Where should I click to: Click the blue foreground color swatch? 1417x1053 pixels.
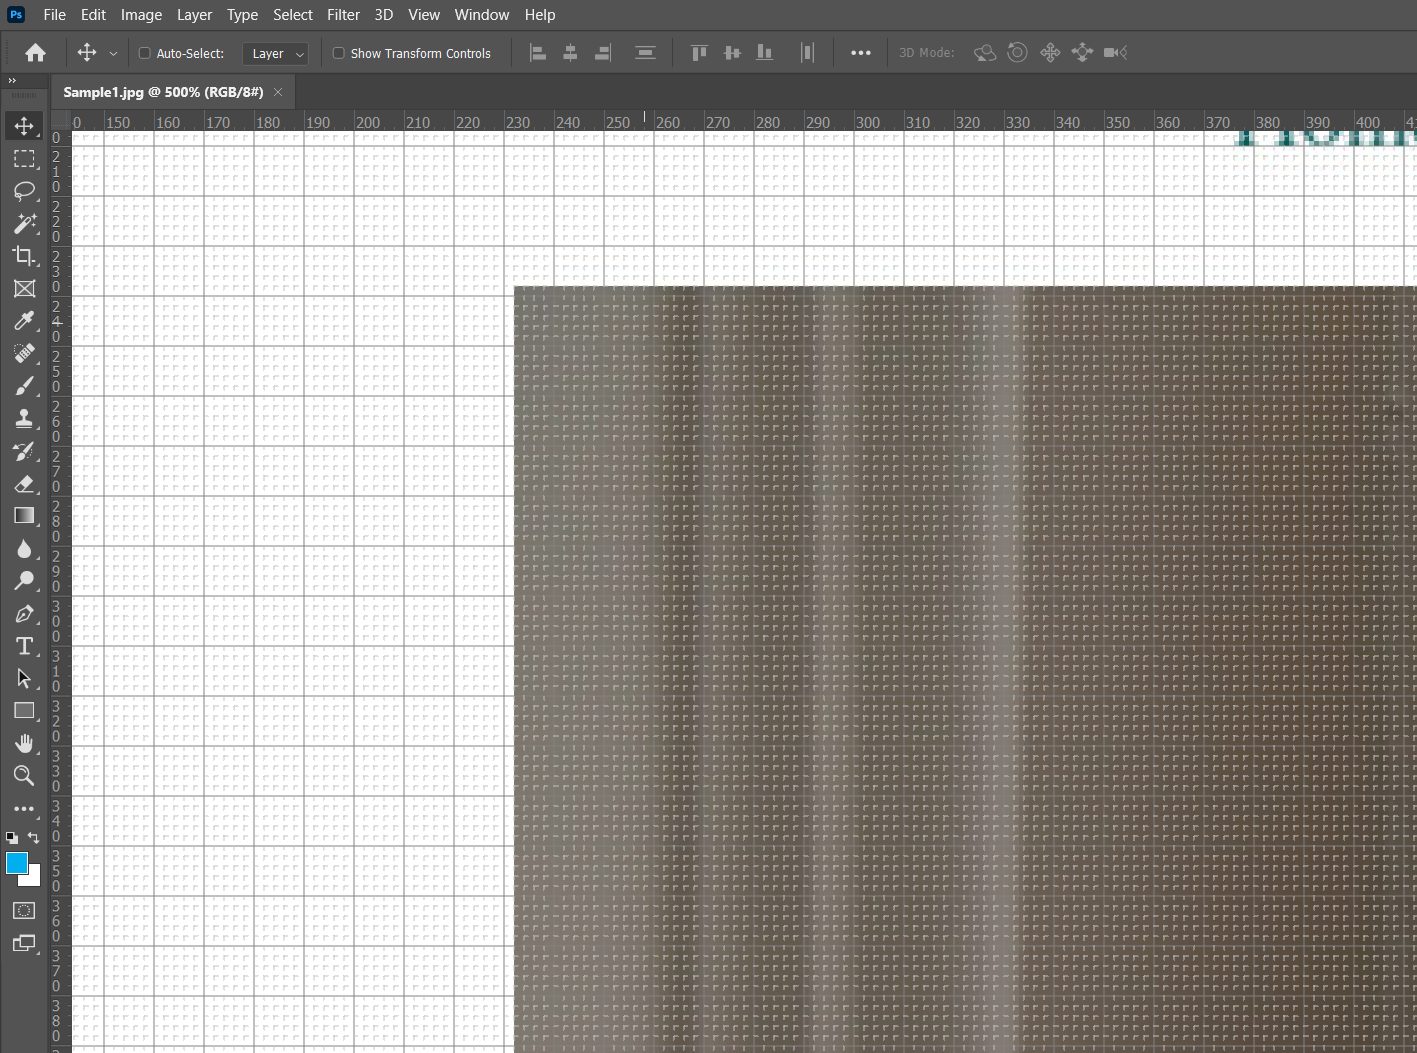[x=16, y=862]
